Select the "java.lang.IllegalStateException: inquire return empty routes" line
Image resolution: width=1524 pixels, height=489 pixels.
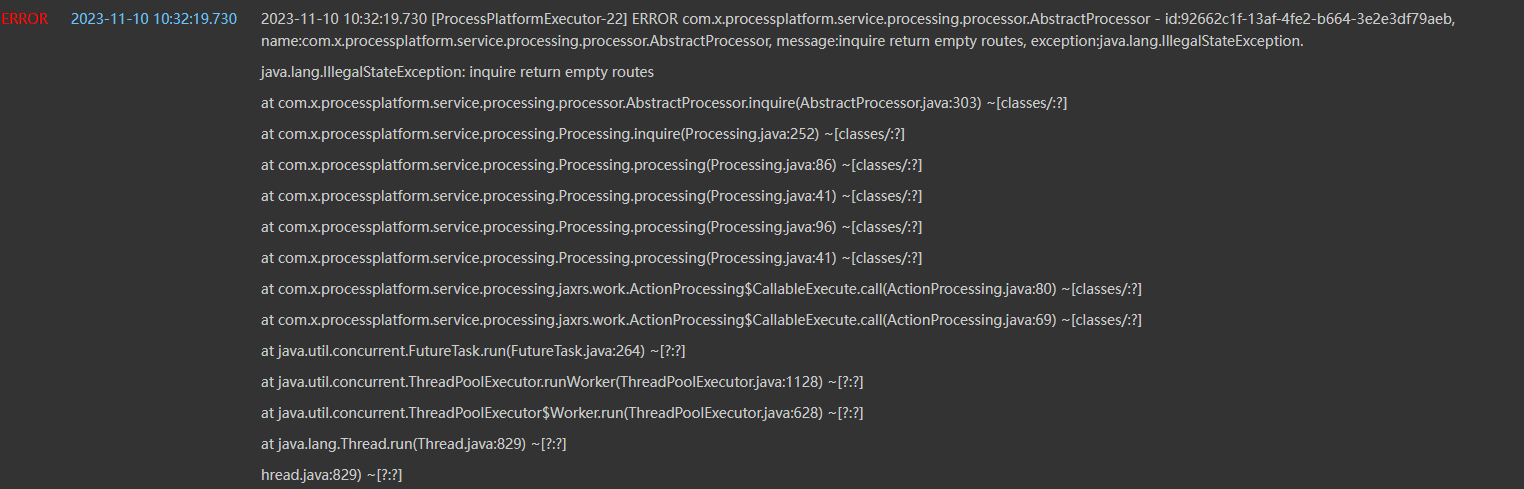click(x=457, y=73)
